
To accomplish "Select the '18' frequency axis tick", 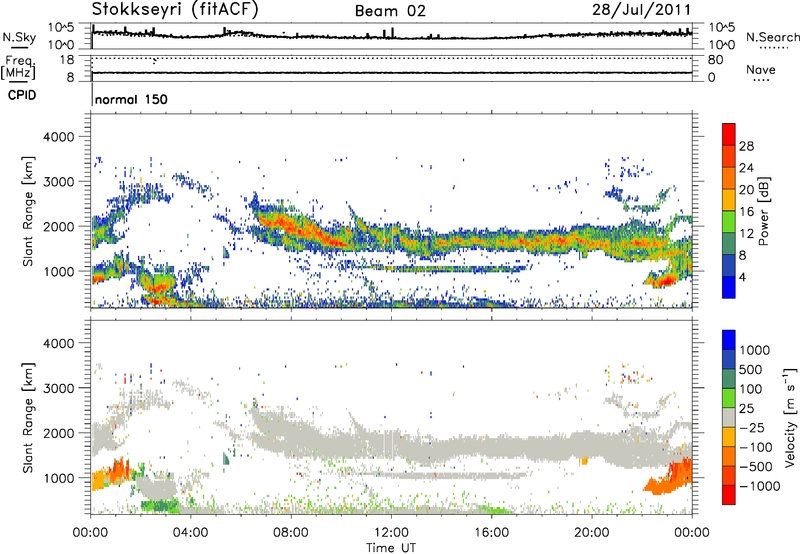I will [x=67, y=60].
